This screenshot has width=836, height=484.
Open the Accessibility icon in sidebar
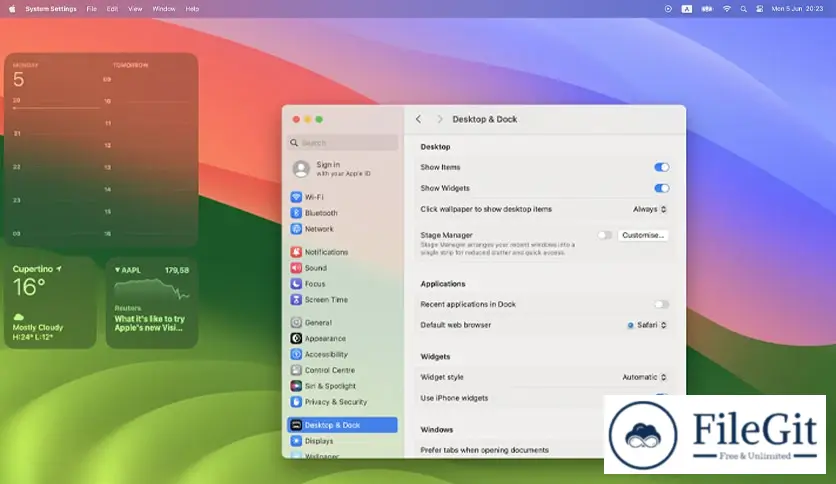(x=296, y=354)
